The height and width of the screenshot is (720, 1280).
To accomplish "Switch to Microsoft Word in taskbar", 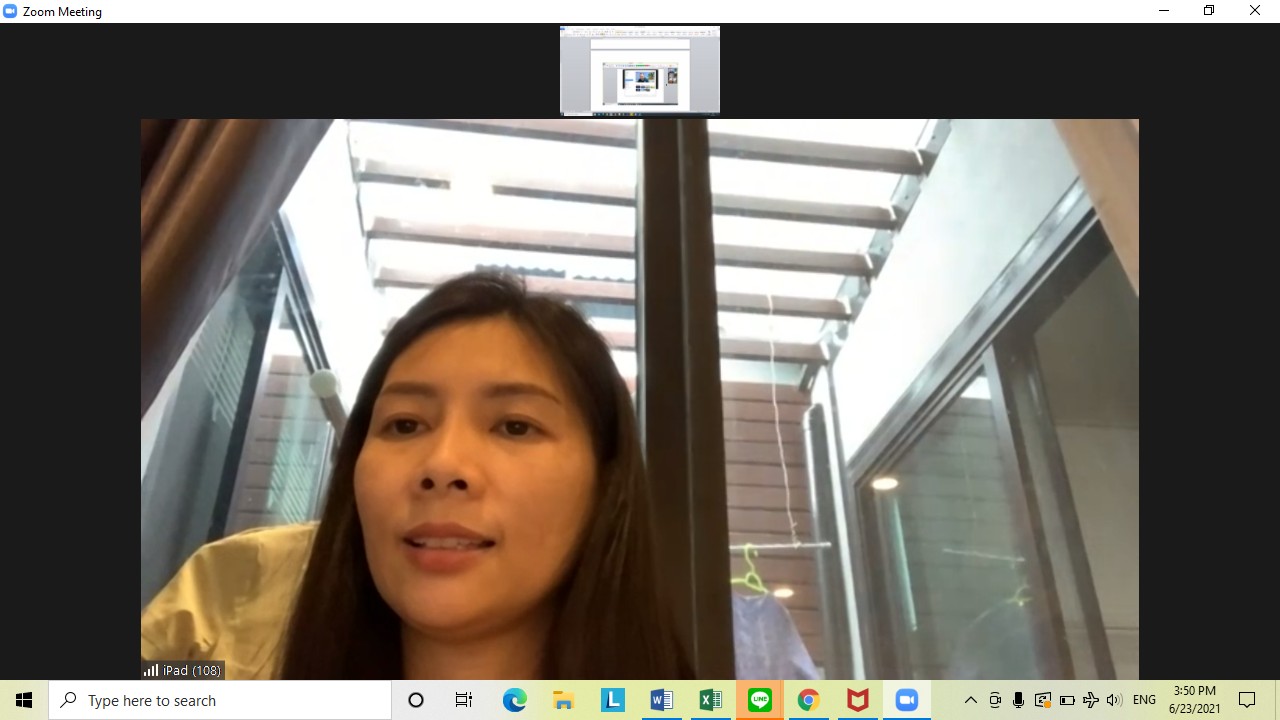I will (661, 700).
